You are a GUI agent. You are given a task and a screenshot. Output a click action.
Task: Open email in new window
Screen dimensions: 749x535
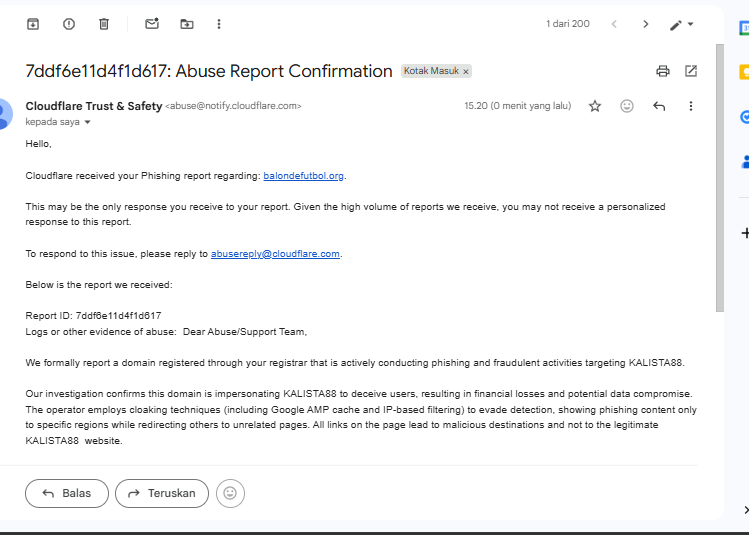pos(691,71)
